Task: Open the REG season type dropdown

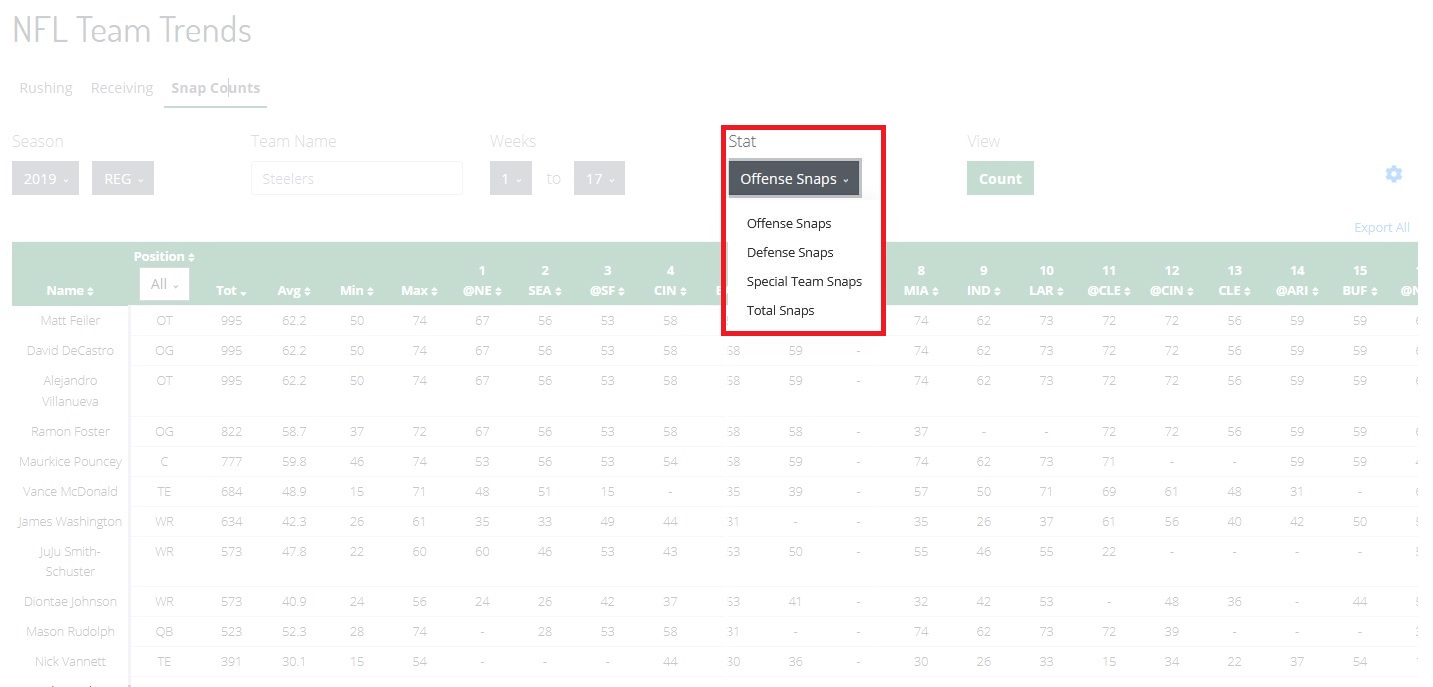Action: [123, 178]
